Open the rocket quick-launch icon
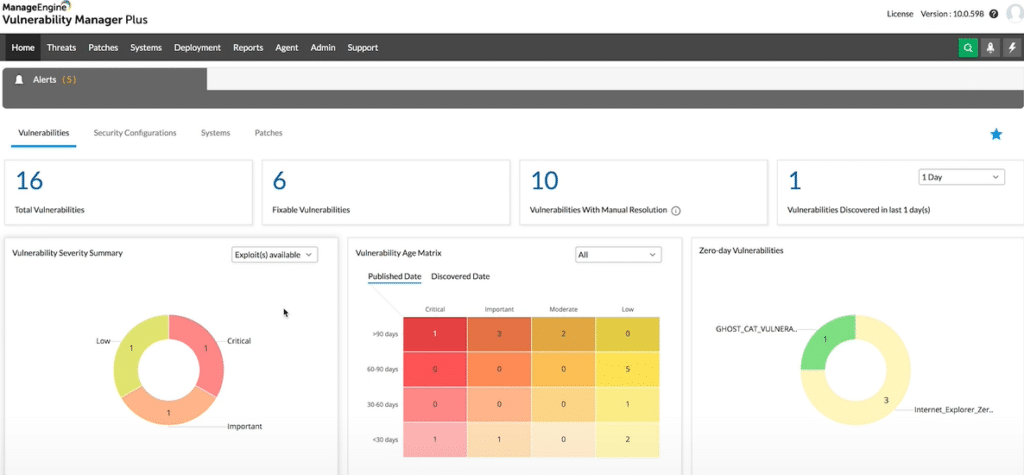Screen dimensions: 1024x475 coord(990,48)
